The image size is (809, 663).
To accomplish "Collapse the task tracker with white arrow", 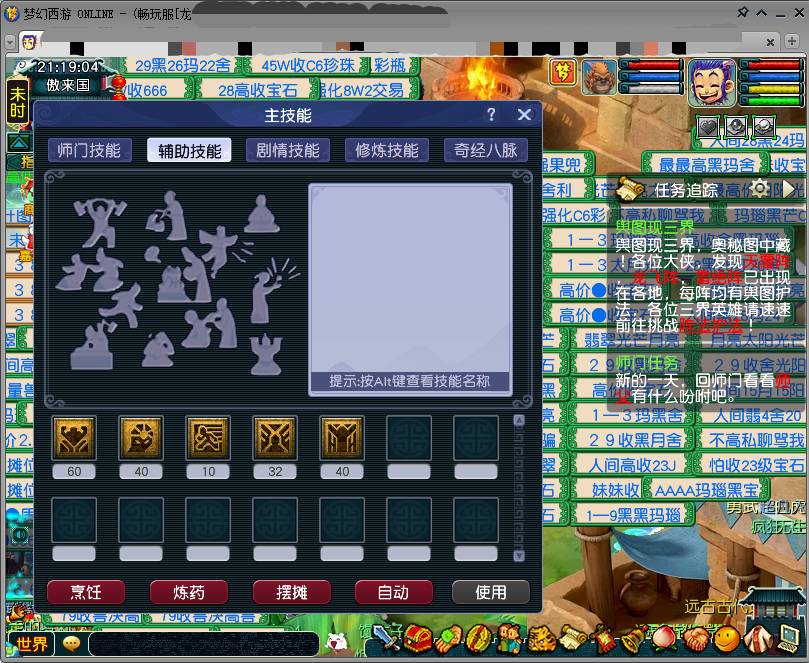I will point(788,189).
